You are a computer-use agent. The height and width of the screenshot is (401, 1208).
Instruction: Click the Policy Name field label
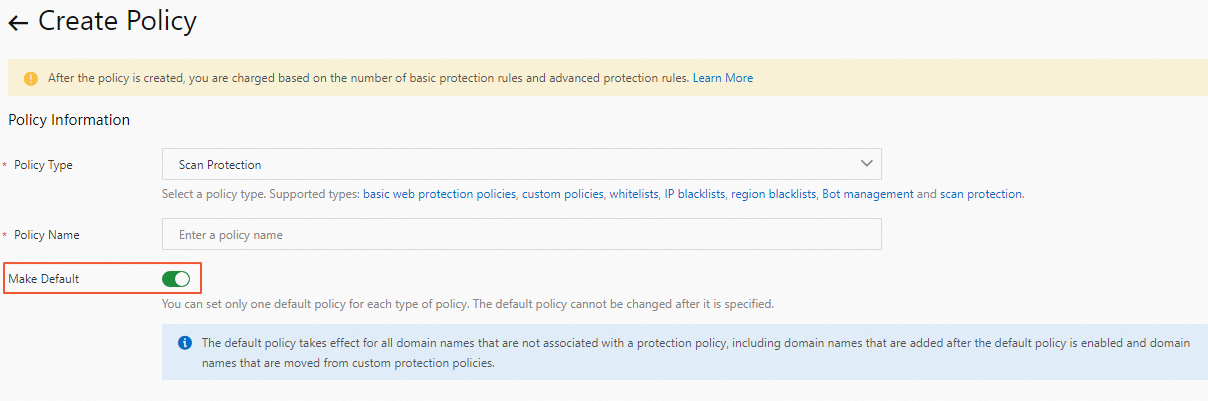[46, 235]
